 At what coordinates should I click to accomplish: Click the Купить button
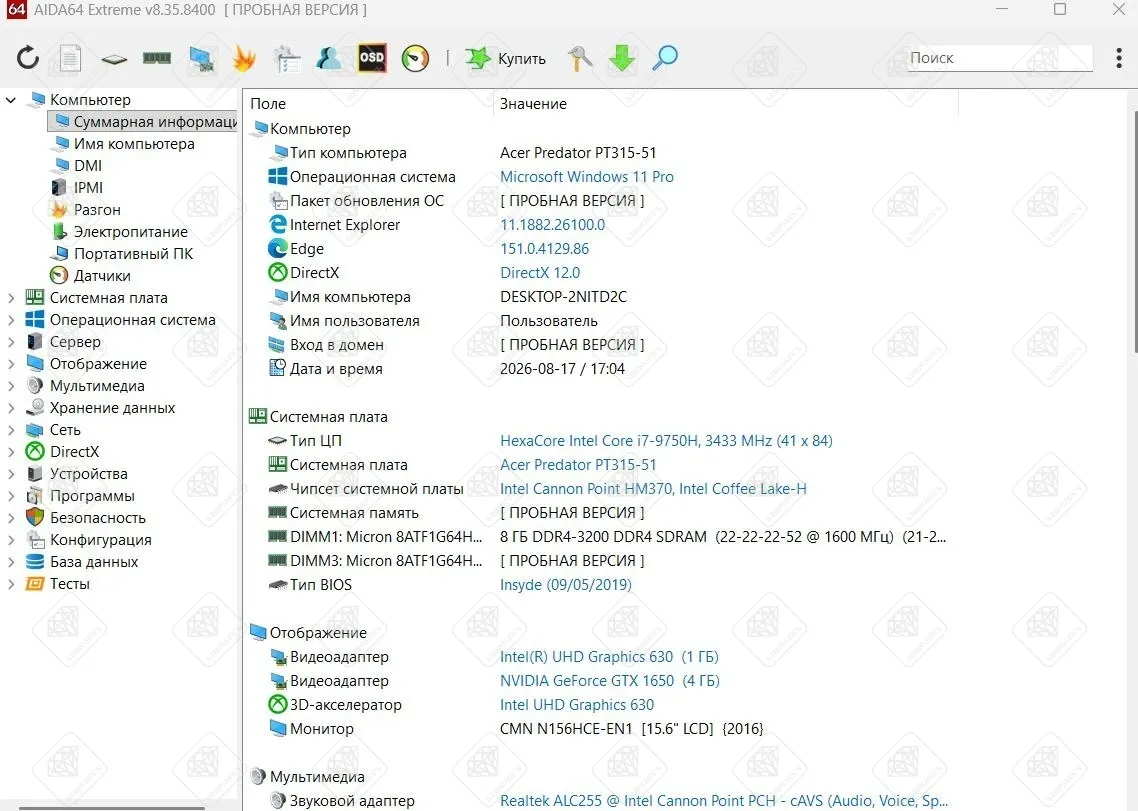pyautogui.click(x=505, y=58)
